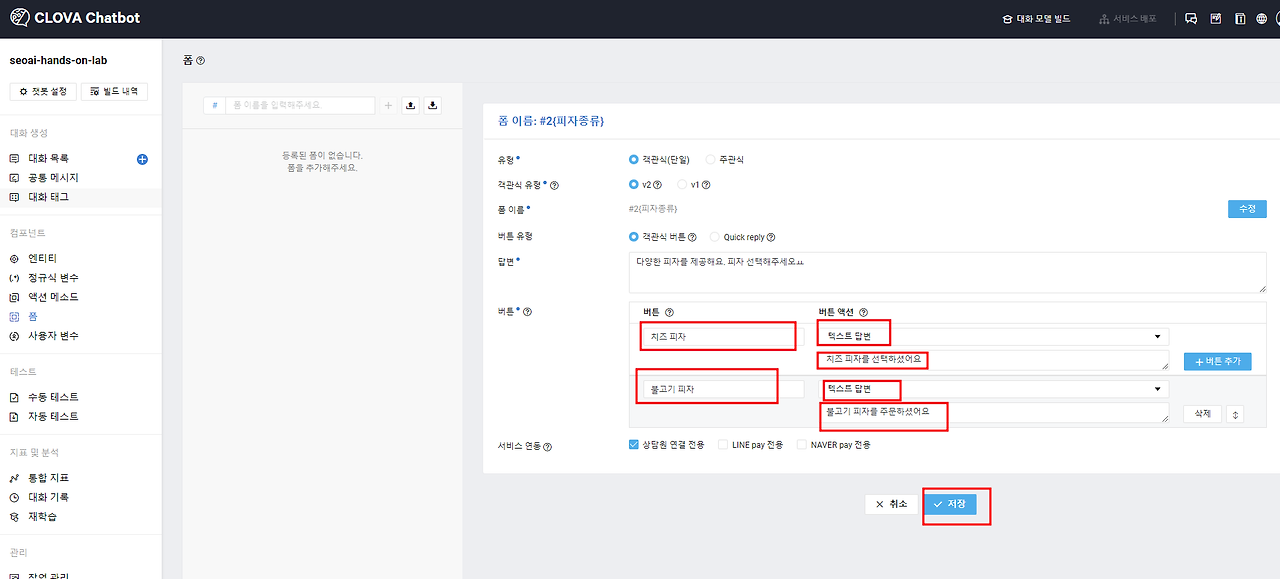Switch 객관식 유형 to v1
The width and height of the screenshot is (1280, 579).
[685, 184]
